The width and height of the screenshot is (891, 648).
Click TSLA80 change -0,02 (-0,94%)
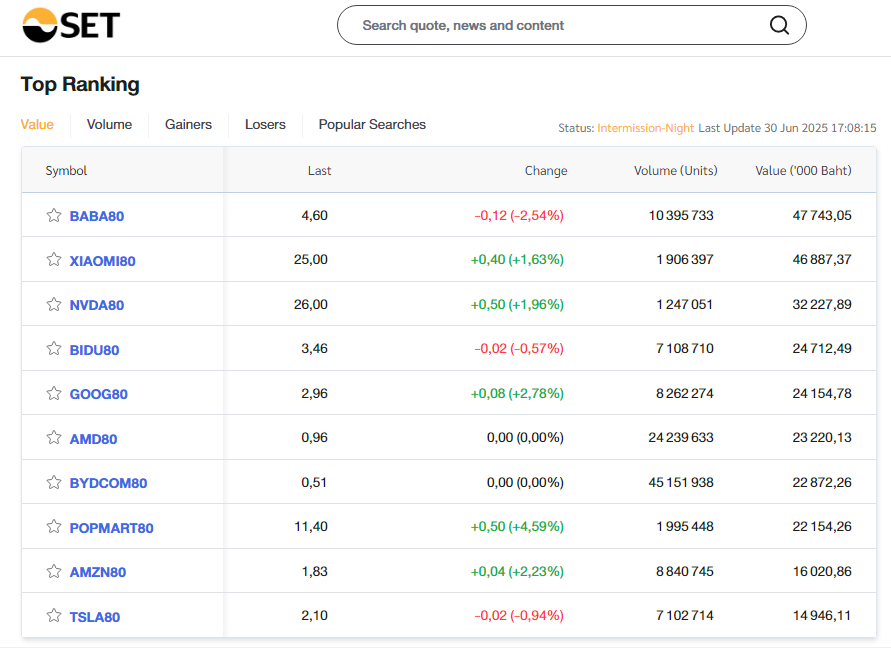pyautogui.click(x=519, y=616)
